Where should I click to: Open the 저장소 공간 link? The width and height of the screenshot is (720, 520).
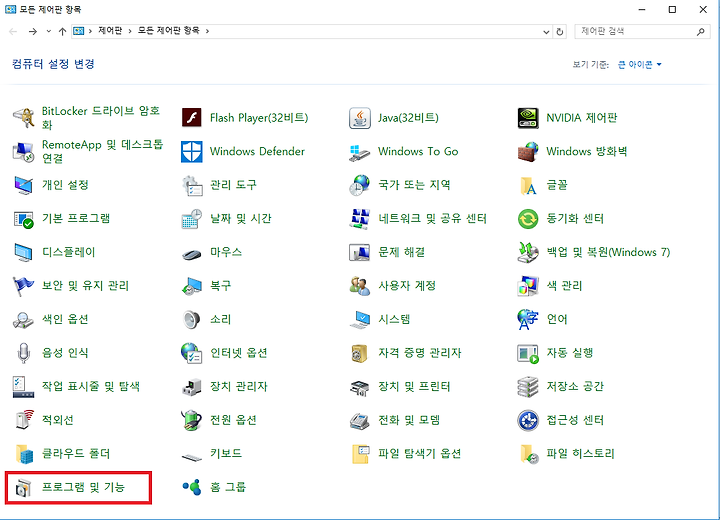(574, 386)
